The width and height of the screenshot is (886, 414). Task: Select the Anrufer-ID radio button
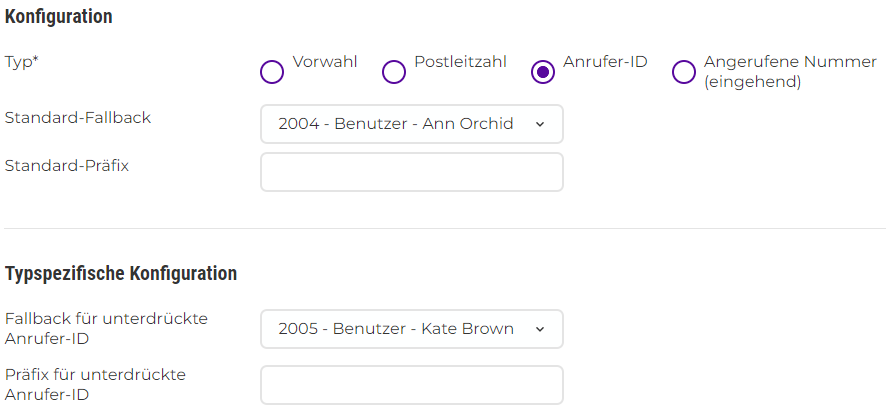click(x=543, y=72)
